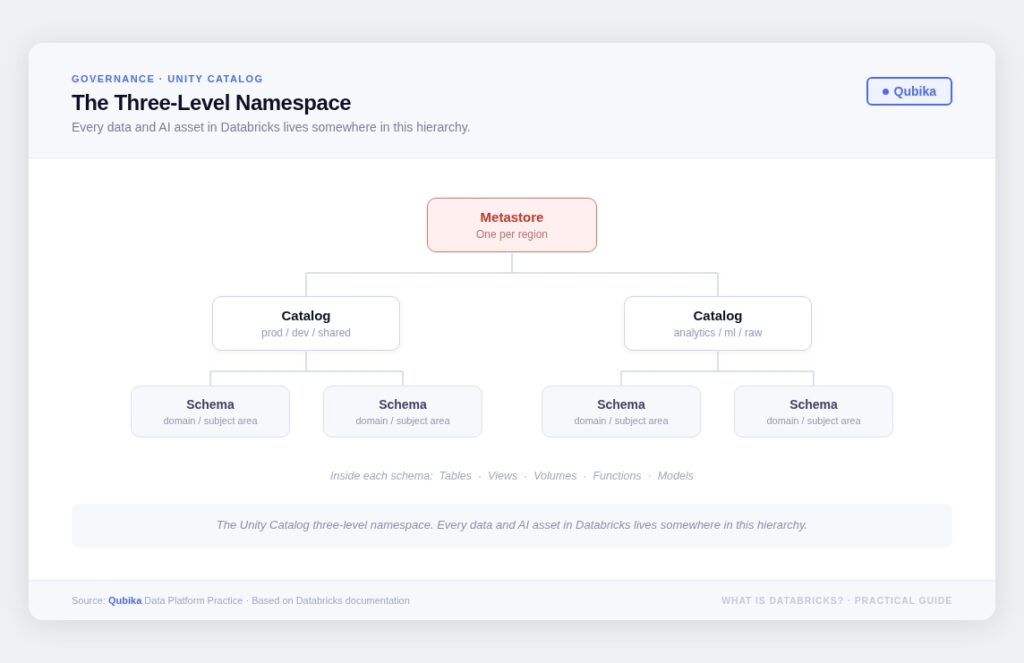Click the word Views in the schema contents
1024x663 pixels.
pyautogui.click(x=502, y=476)
